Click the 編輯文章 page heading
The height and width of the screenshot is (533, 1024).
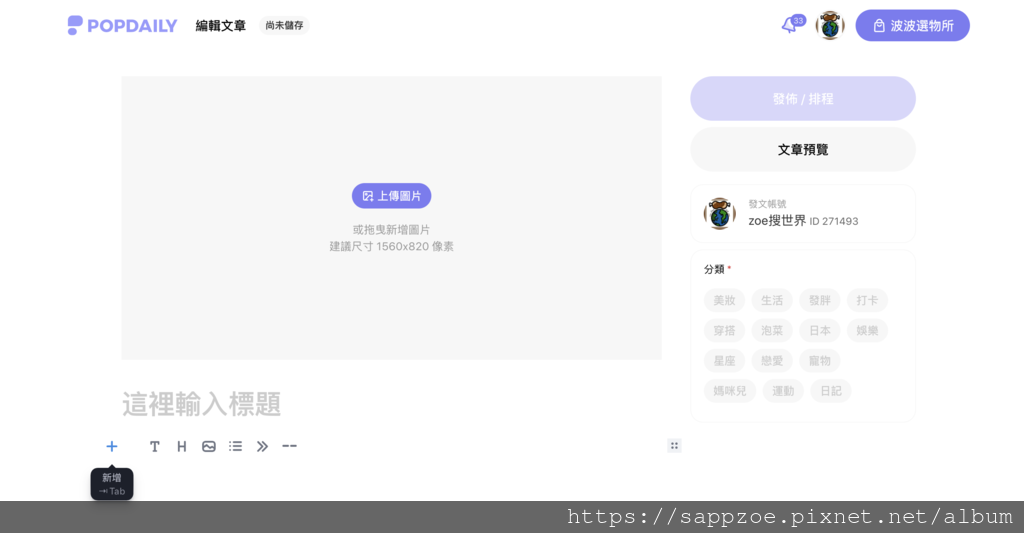(221, 25)
